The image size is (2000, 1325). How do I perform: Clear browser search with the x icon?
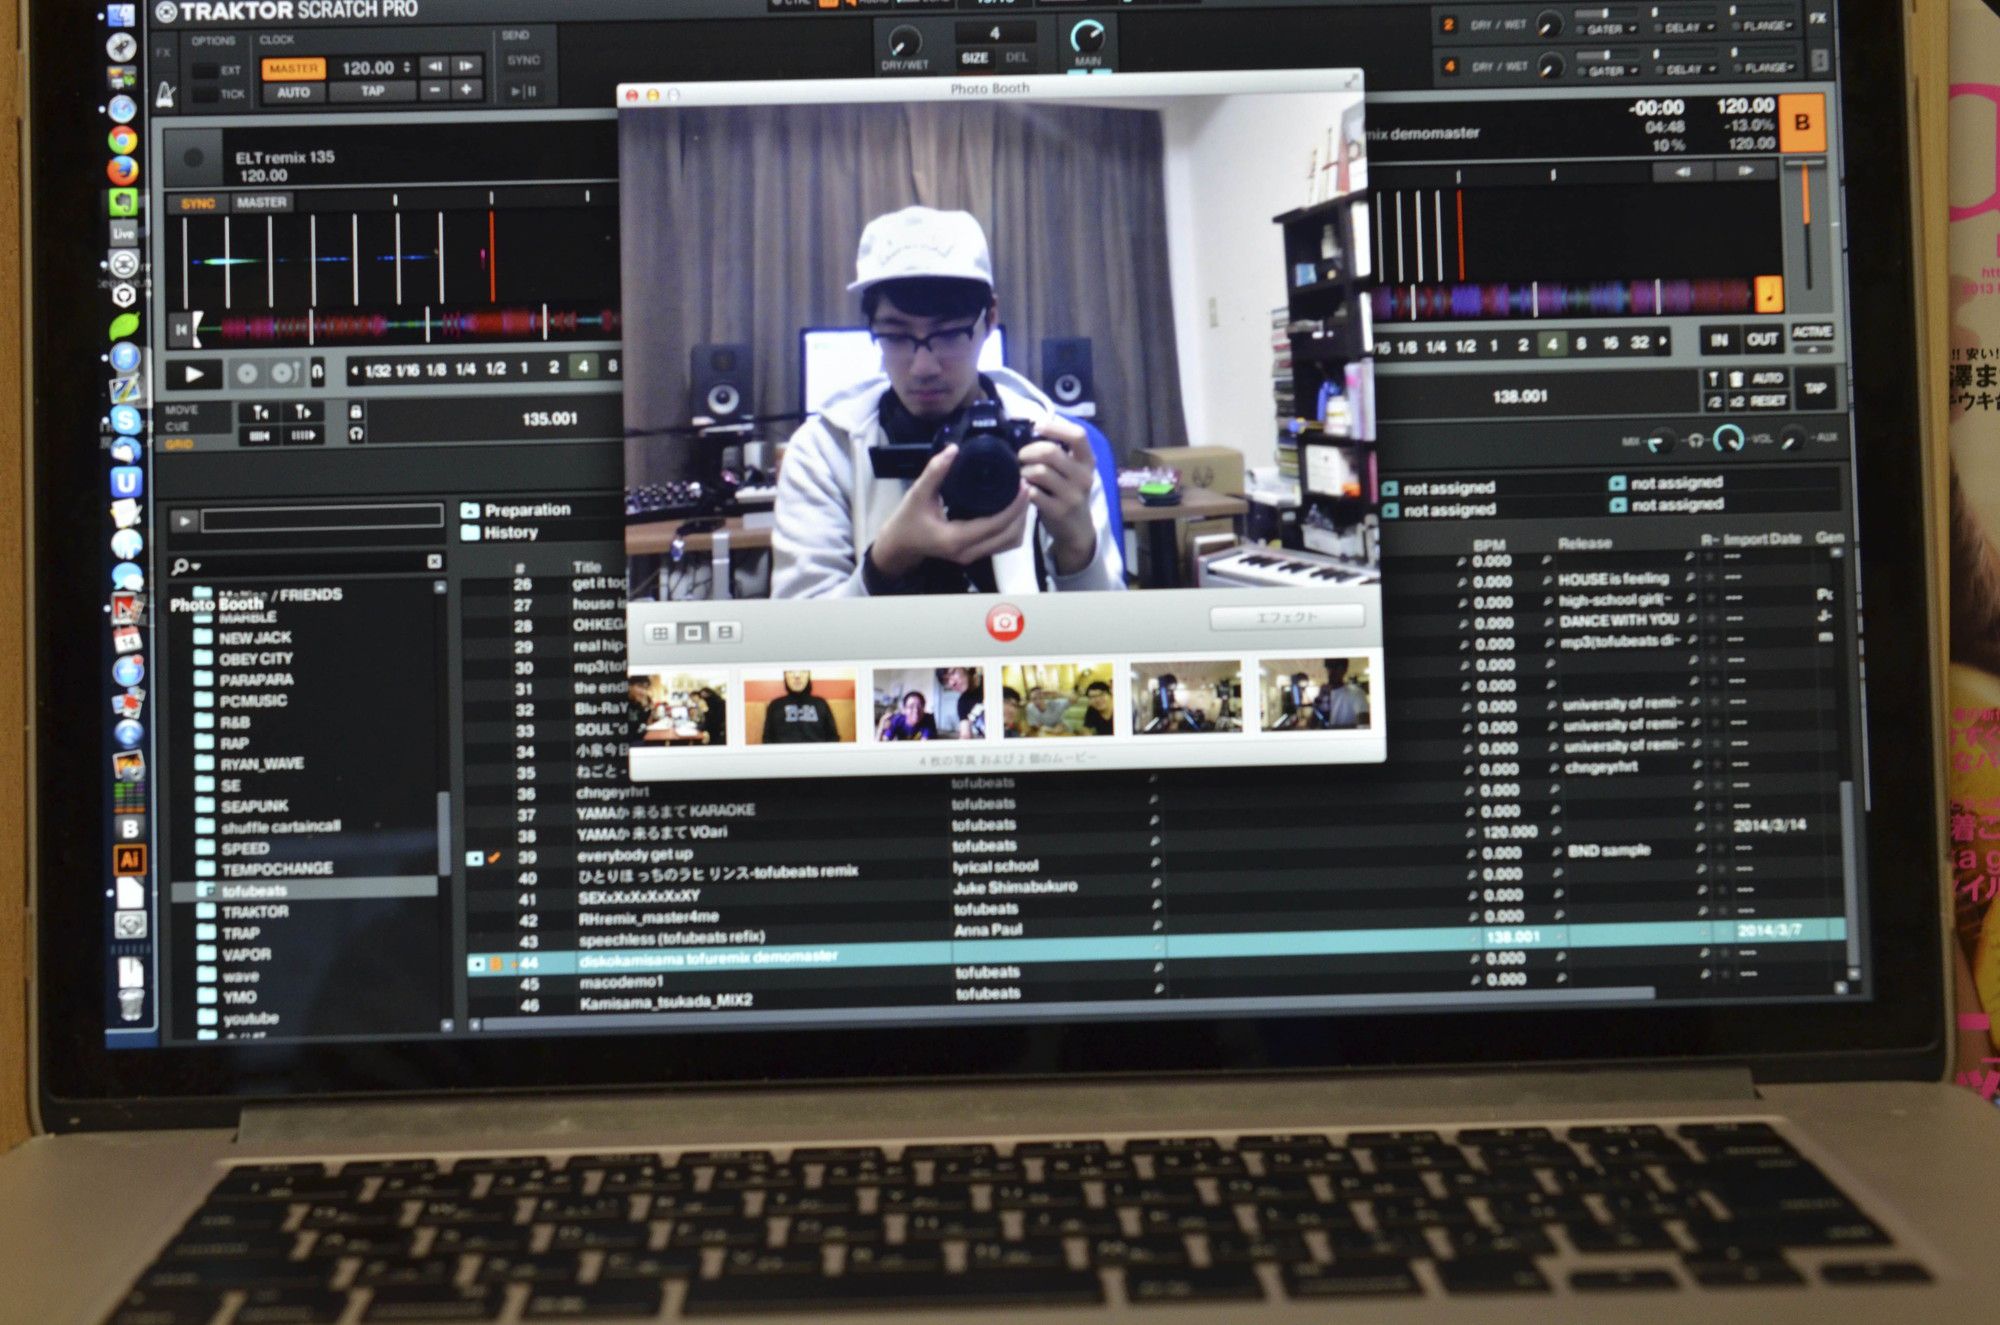click(434, 561)
